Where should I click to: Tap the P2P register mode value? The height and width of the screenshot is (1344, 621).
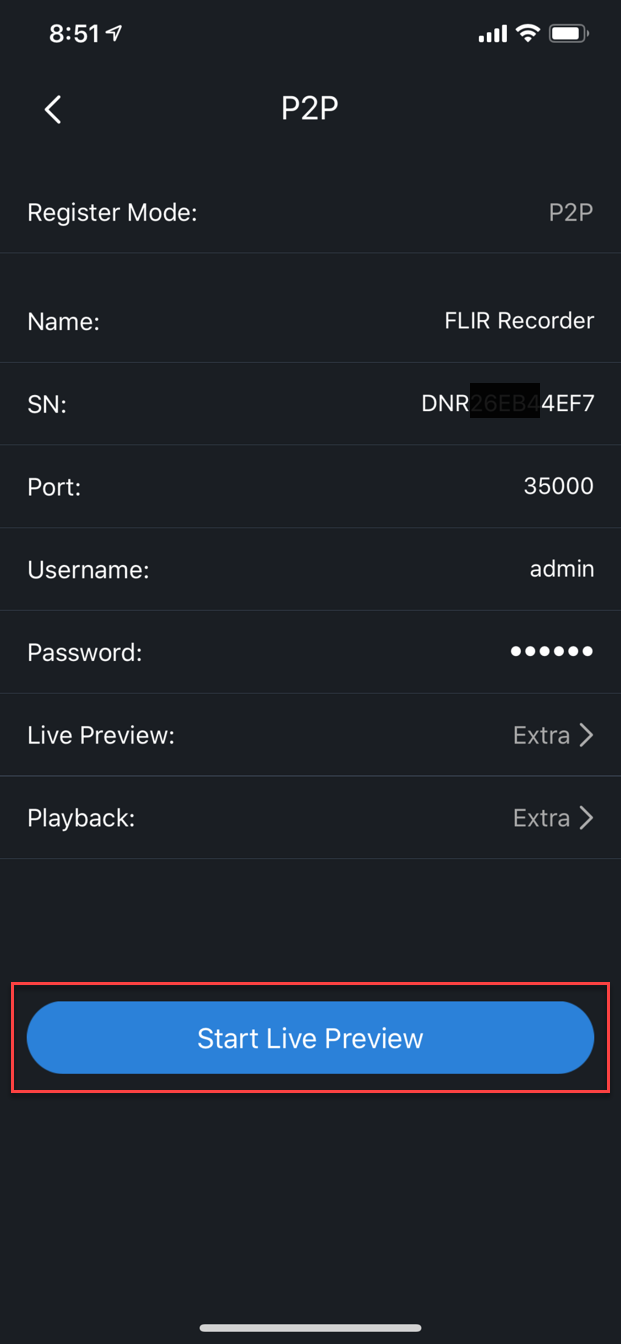(571, 212)
